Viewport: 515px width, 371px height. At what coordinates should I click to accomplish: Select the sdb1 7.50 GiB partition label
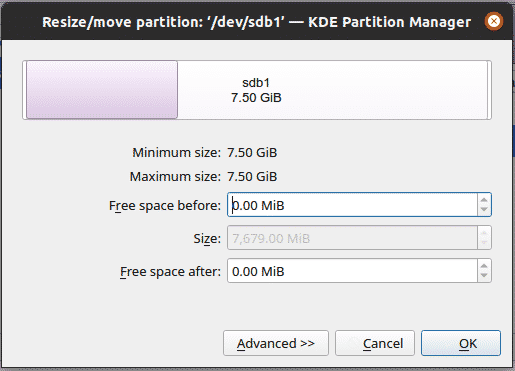pyautogui.click(x=256, y=90)
